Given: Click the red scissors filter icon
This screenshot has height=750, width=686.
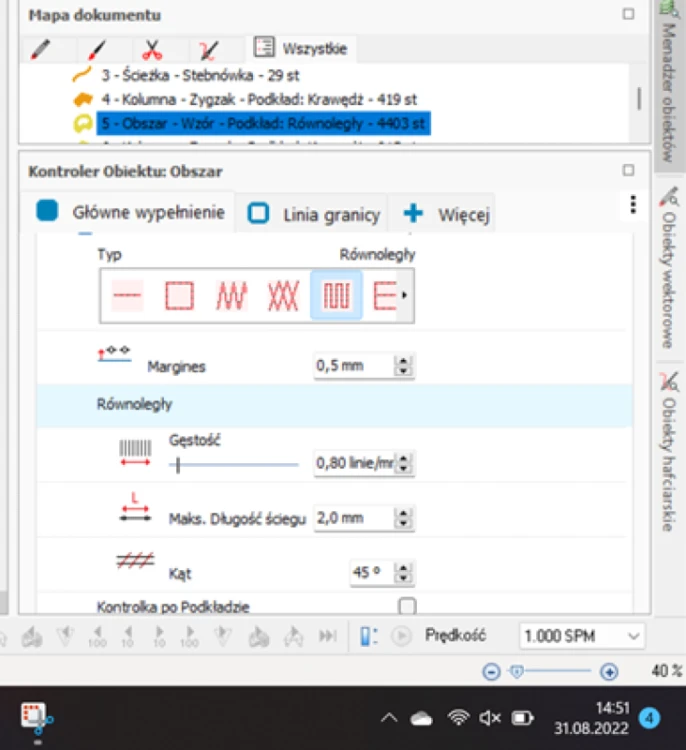Looking at the screenshot, I should (x=152, y=49).
